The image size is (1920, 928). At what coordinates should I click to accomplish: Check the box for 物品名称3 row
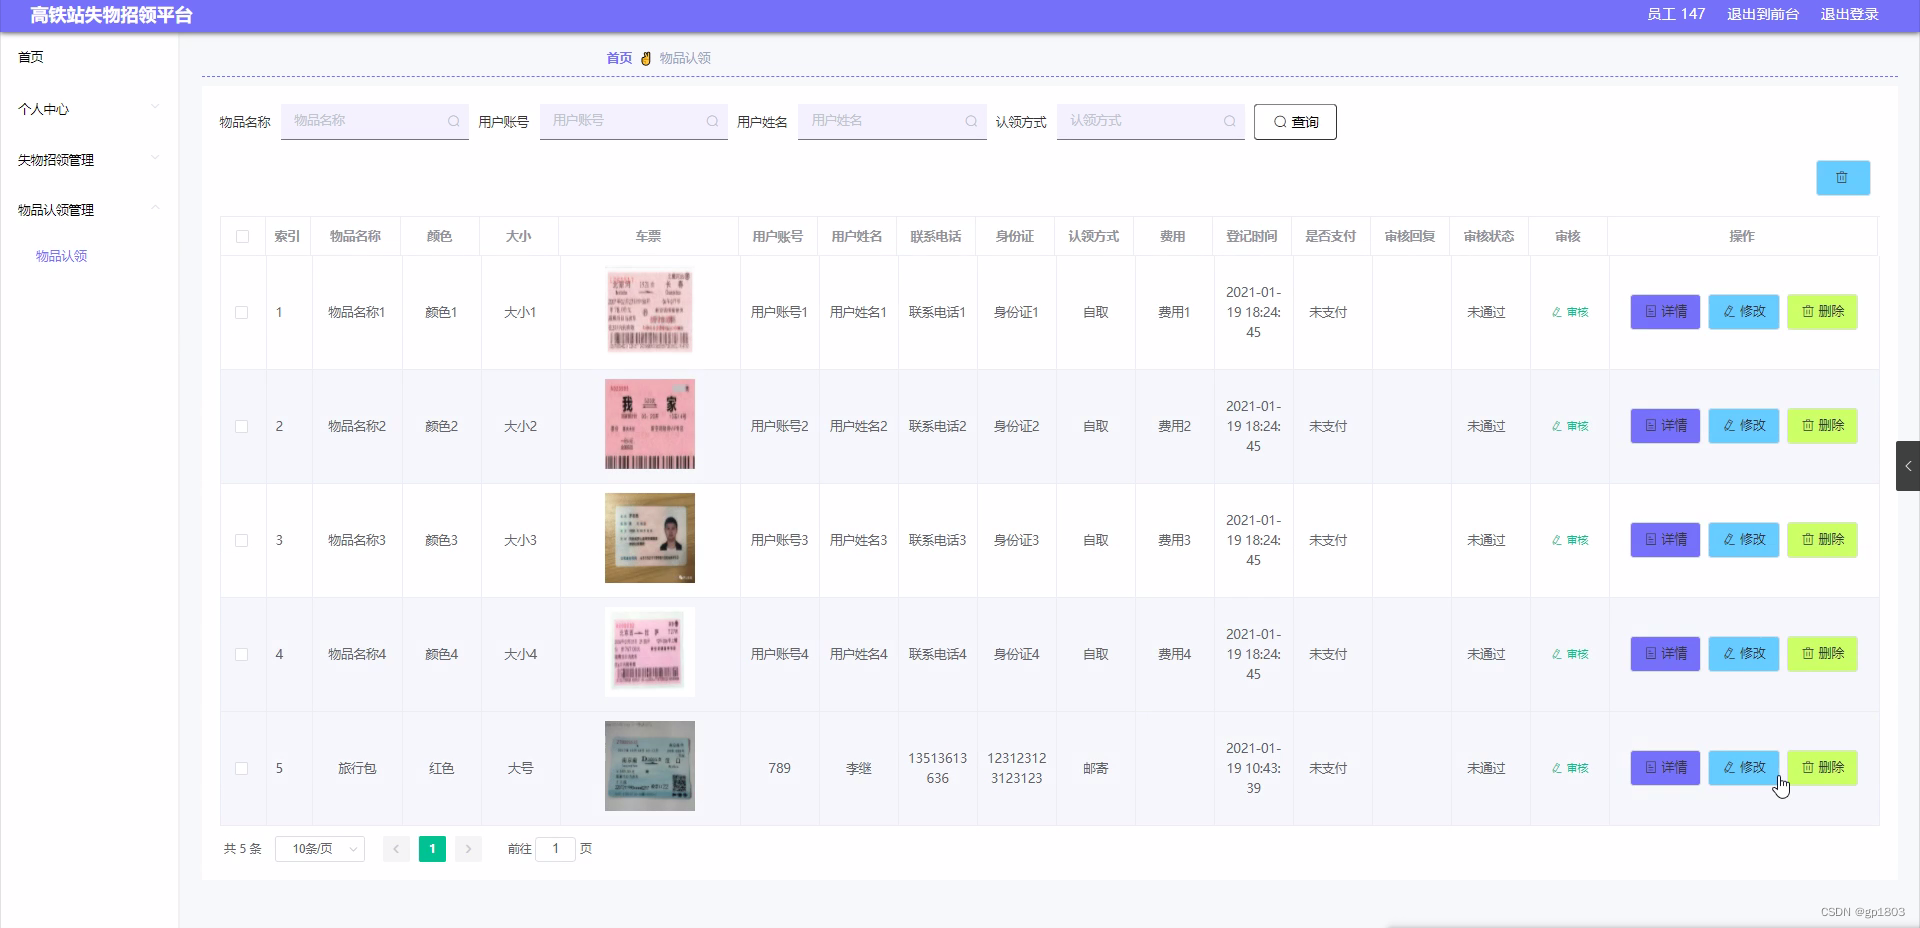click(x=242, y=541)
